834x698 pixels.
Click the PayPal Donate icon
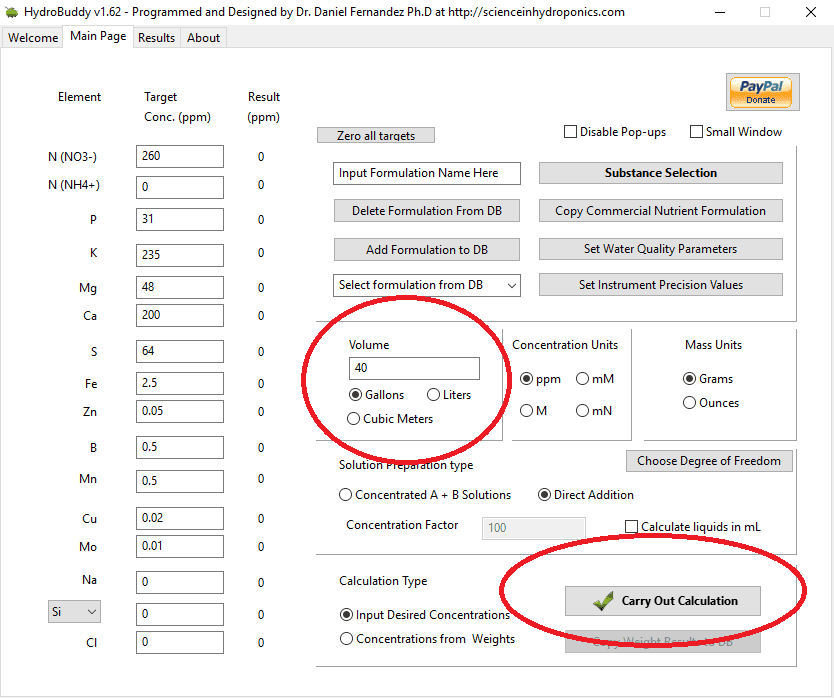click(762, 92)
